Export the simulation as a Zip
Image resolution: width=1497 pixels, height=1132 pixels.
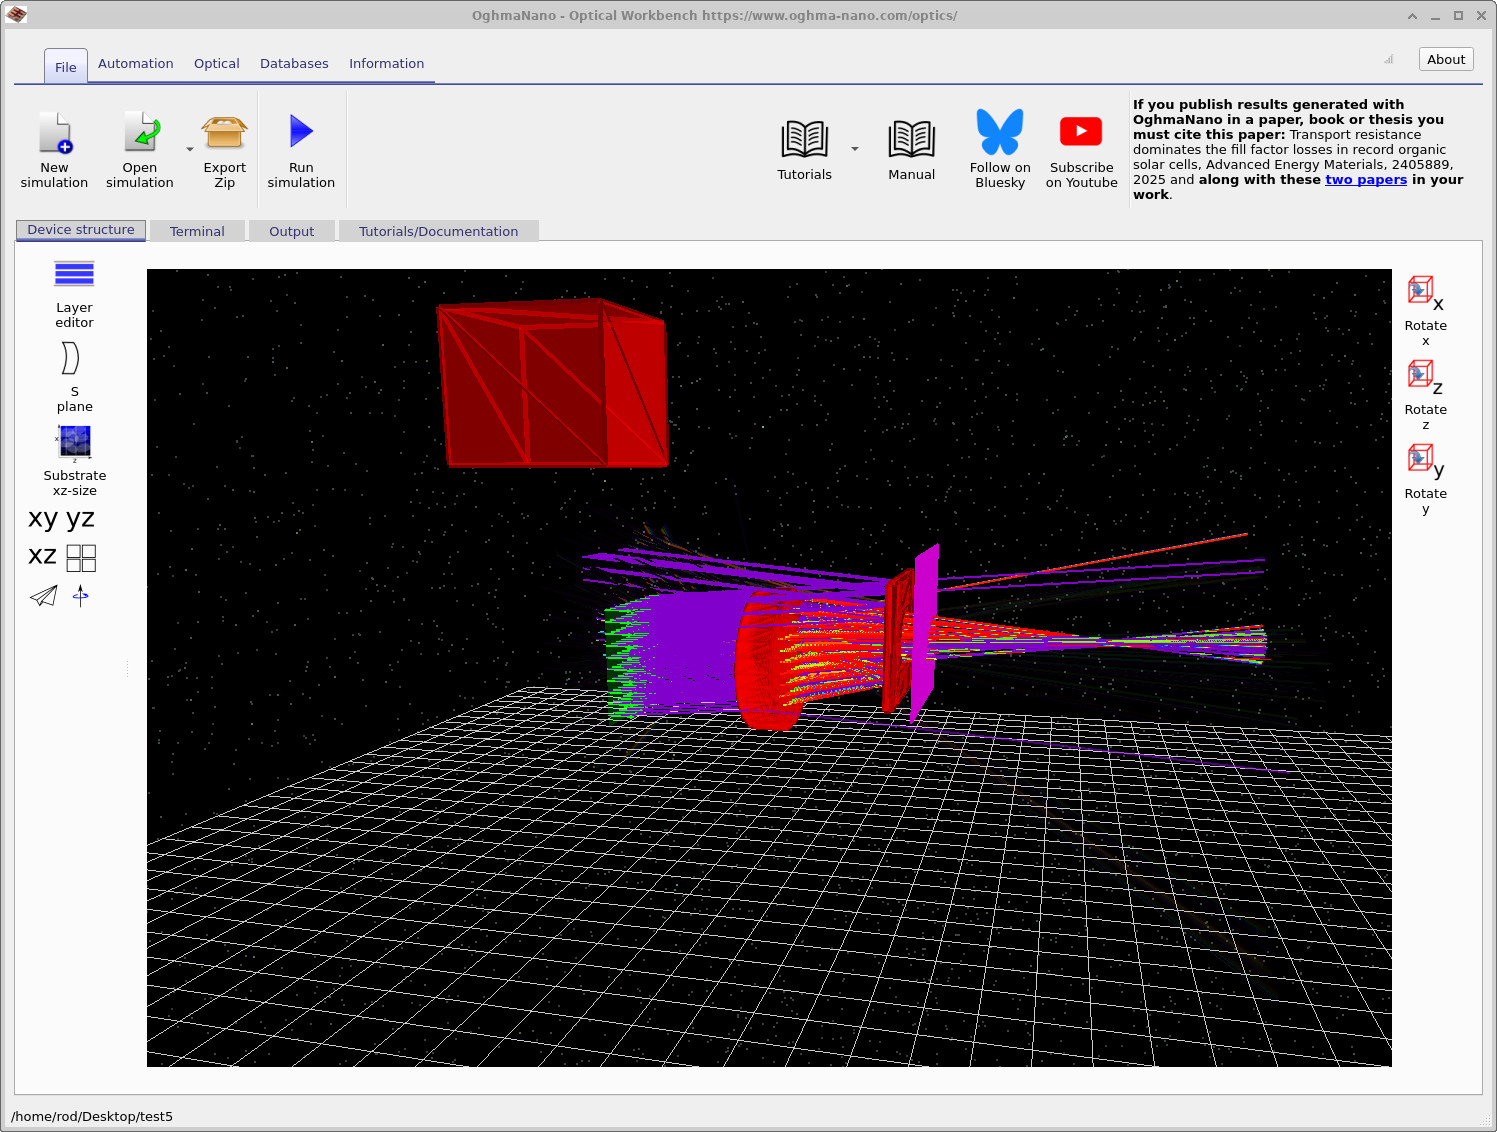click(224, 148)
